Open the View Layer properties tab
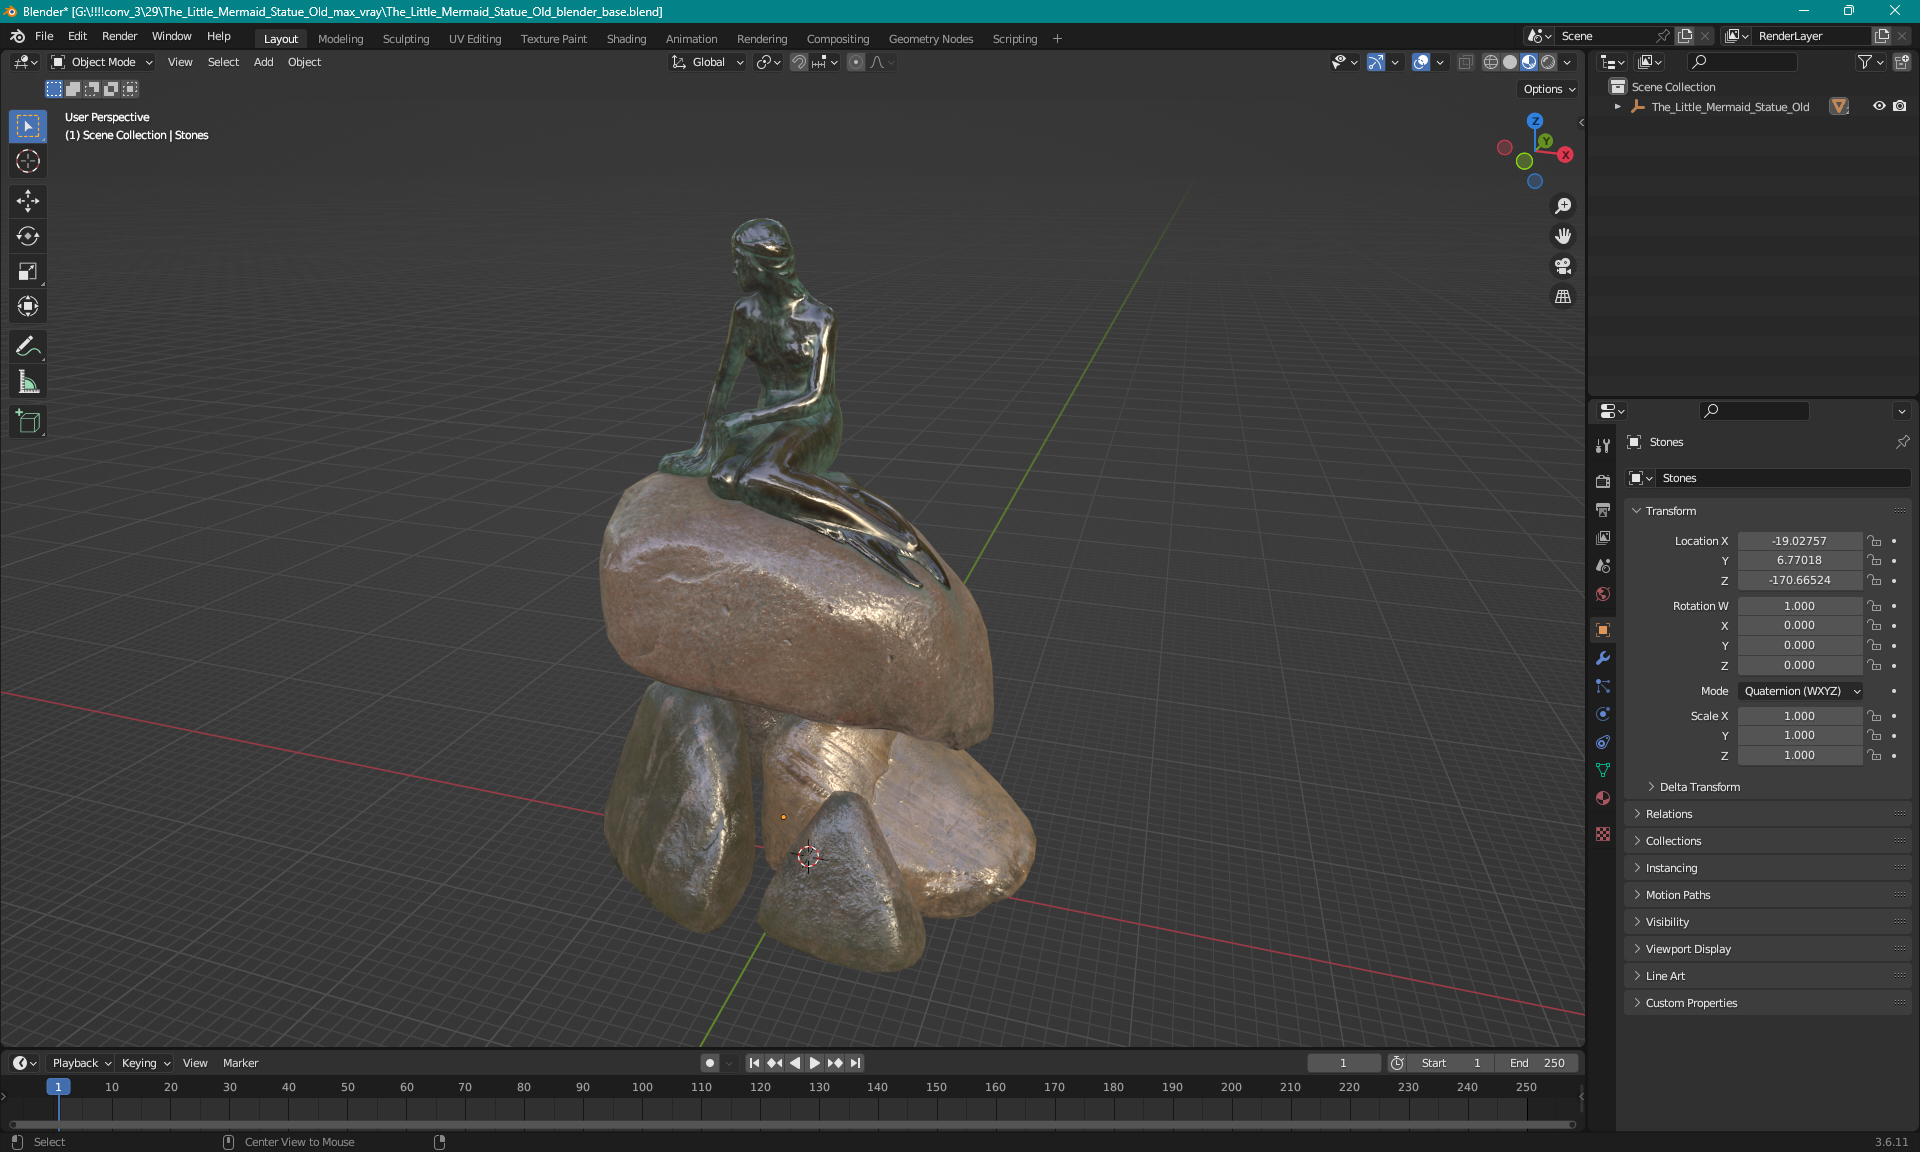 pyautogui.click(x=1603, y=538)
